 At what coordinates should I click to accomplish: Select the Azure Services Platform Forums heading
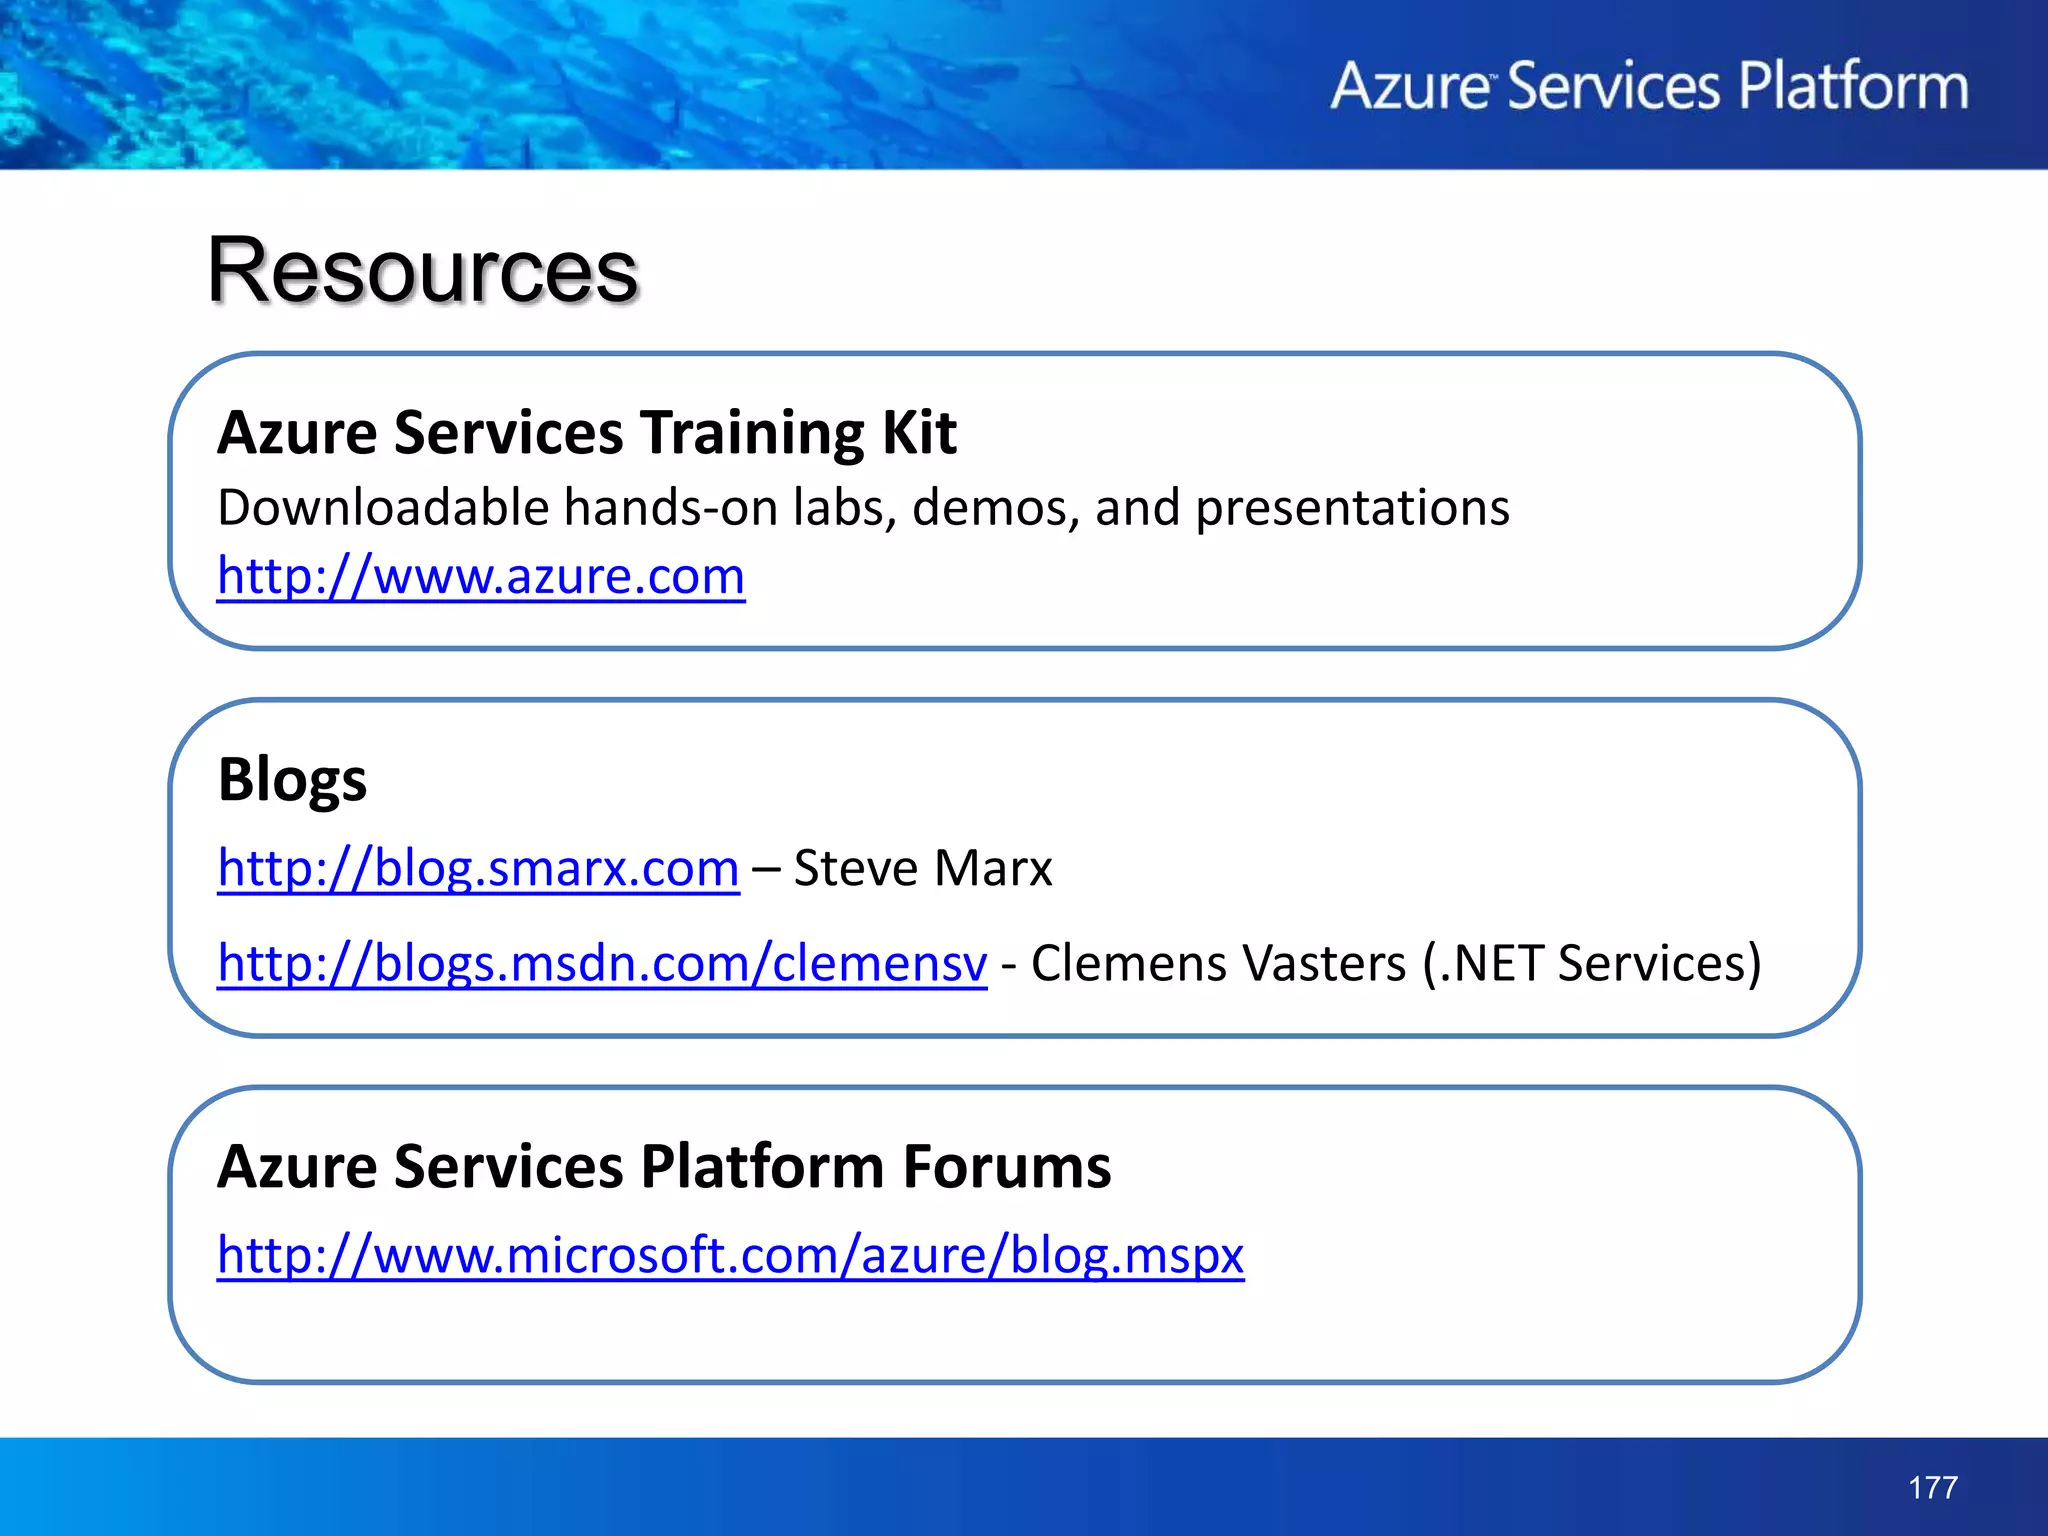pos(664,1167)
